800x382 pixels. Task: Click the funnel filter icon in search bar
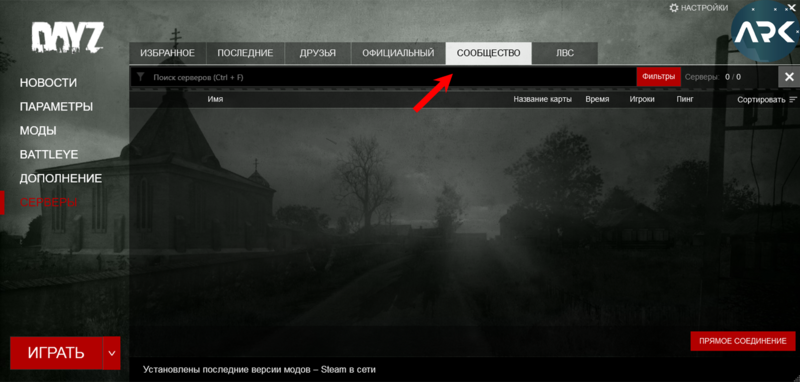[x=141, y=77]
